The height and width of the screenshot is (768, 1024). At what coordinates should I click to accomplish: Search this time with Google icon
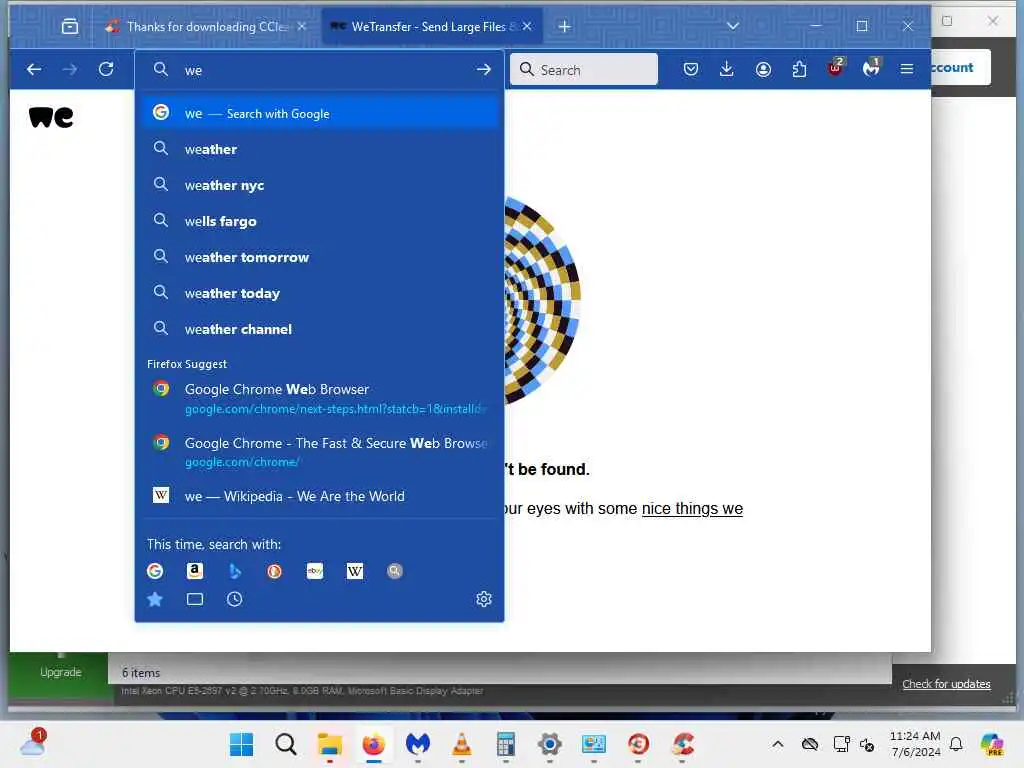(155, 571)
